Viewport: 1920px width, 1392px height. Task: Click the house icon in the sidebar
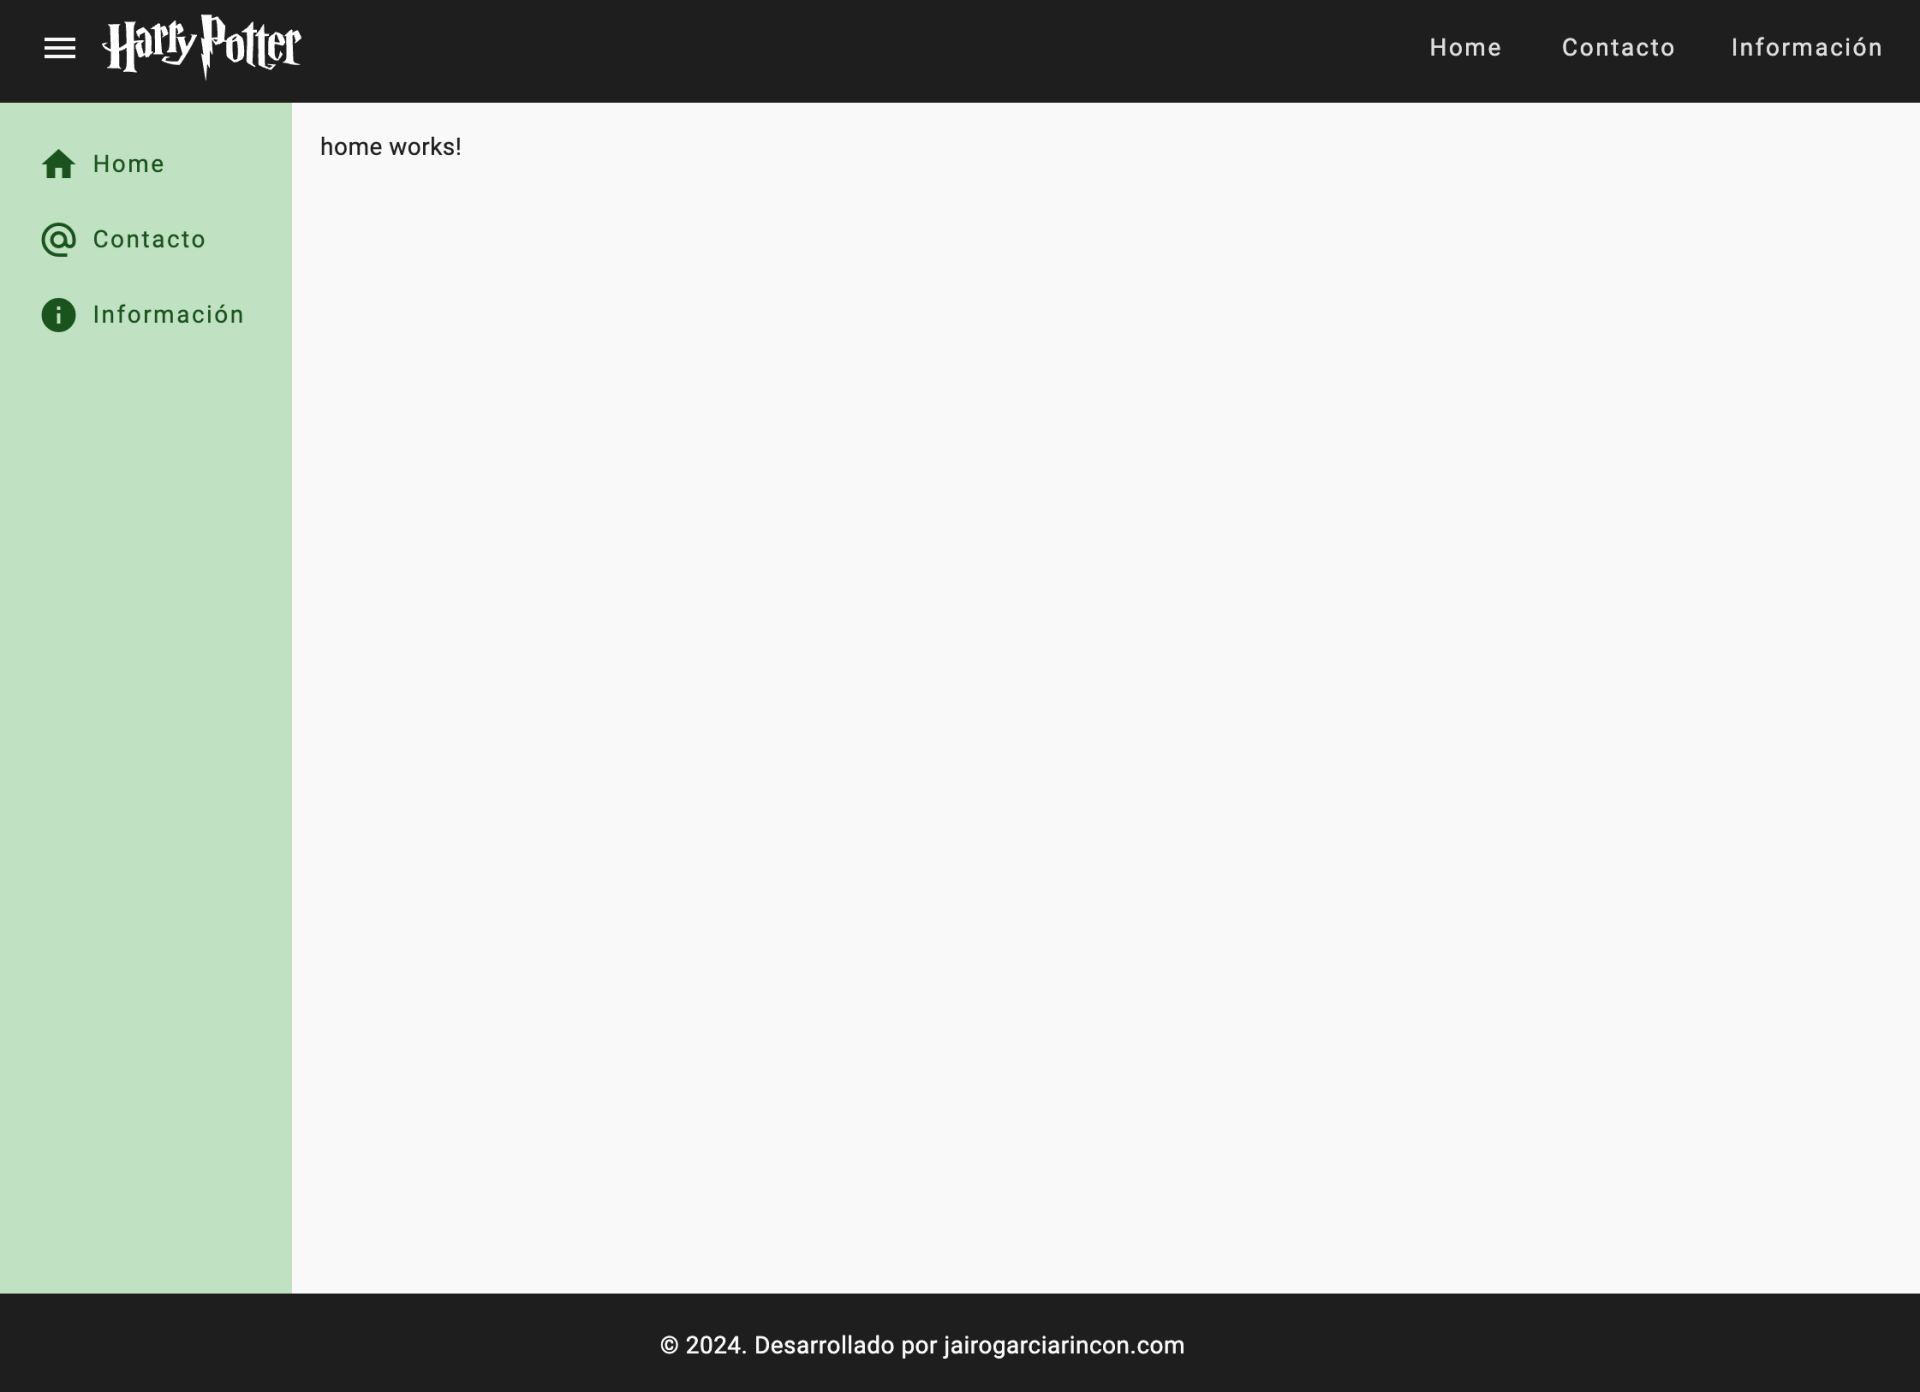click(58, 164)
